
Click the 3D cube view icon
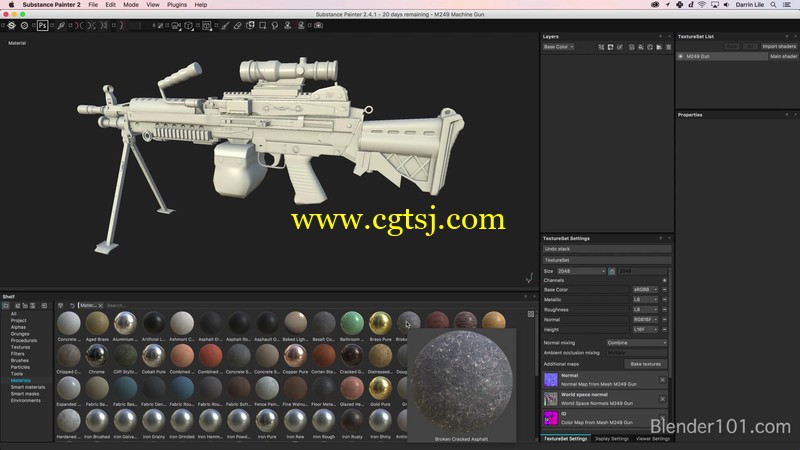188,26
